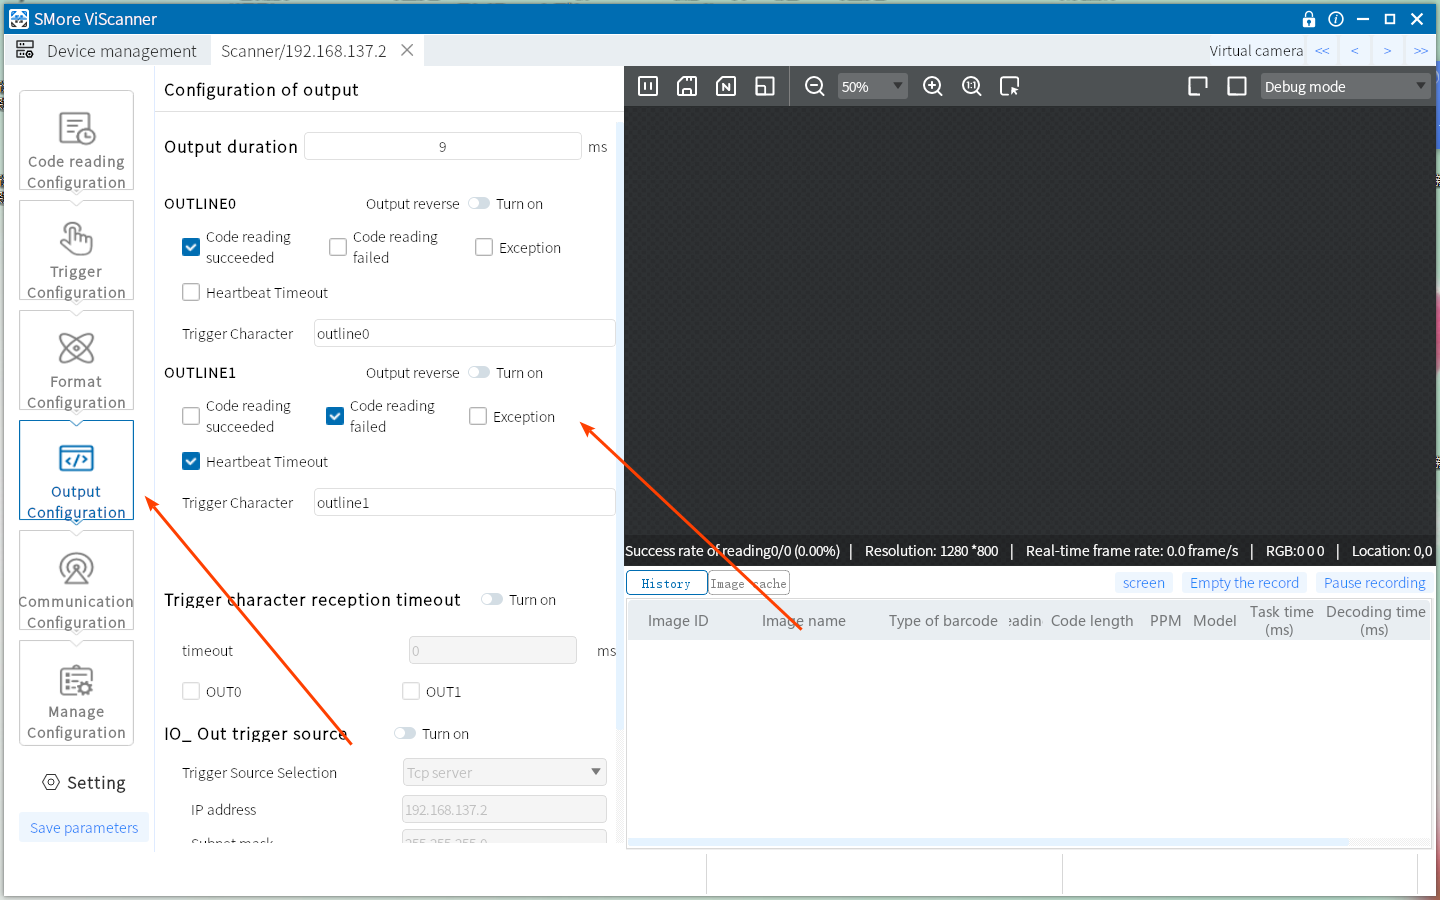Toggle IO_Out trigger source switch
This screenshot has height=900, width=1440.
[x=405, y=733]
